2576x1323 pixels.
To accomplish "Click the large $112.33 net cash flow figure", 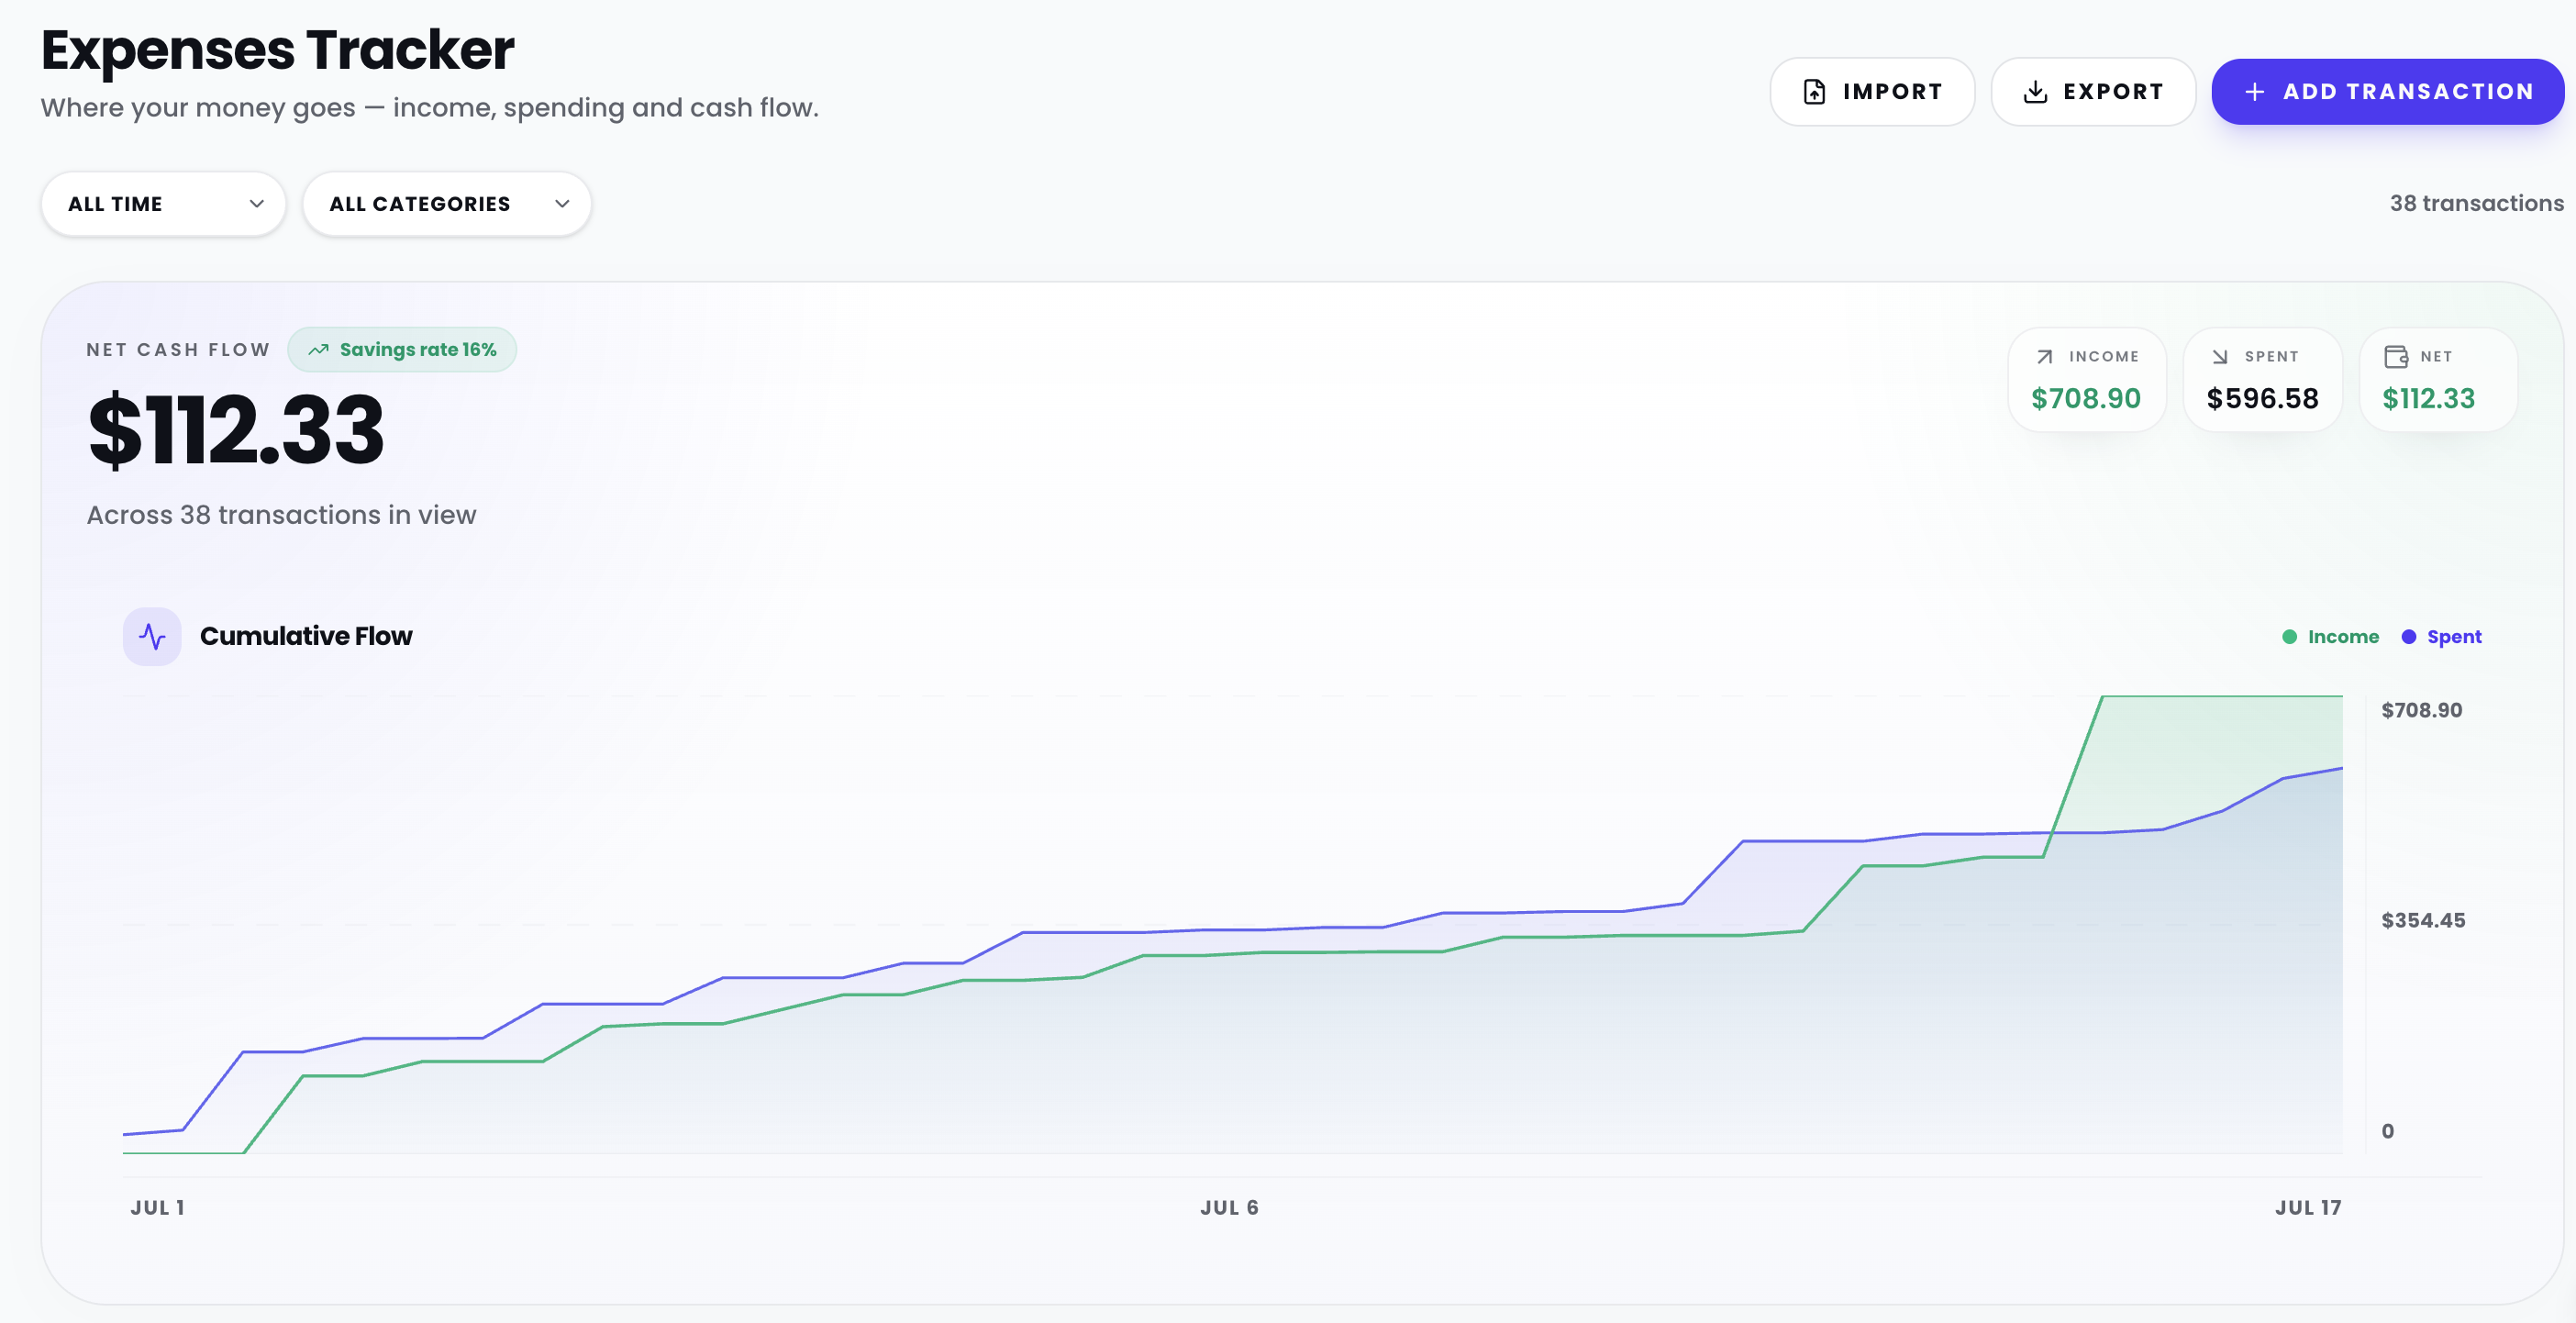I will click(x=236, y=430).
